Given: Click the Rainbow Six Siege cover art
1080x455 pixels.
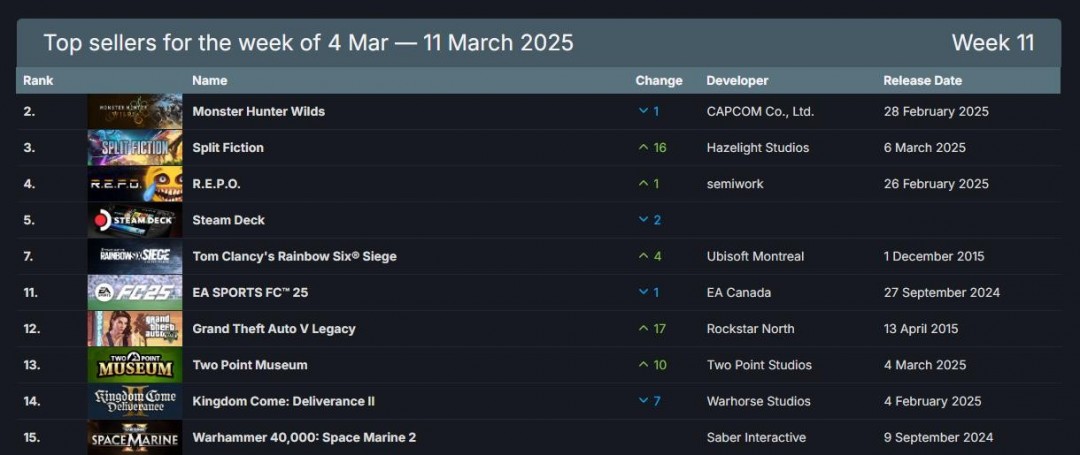Looking at the screenshot, I should click(135, 256).
